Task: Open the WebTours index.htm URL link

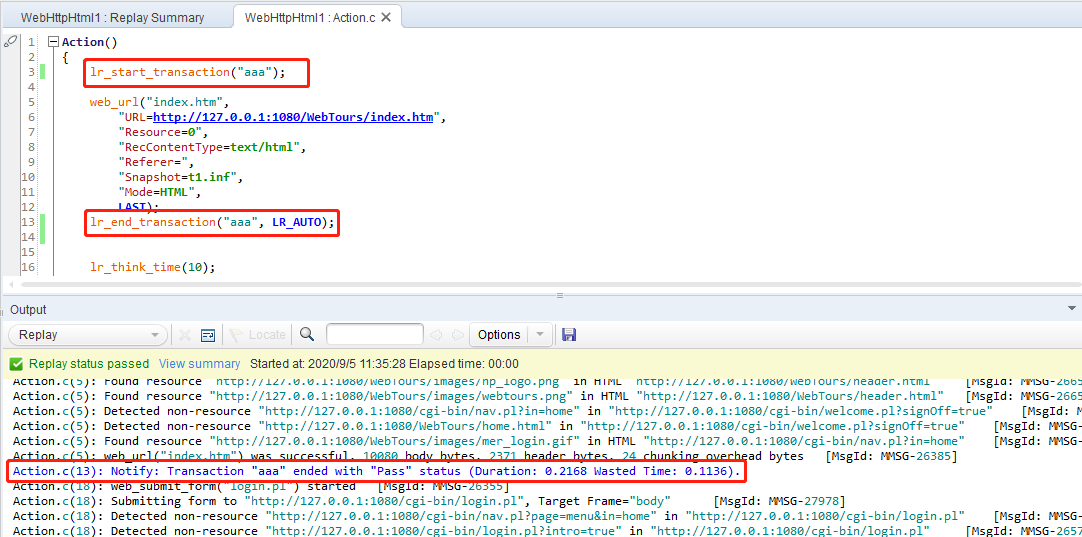Action: pyautogui.click(x=293, y=117)
